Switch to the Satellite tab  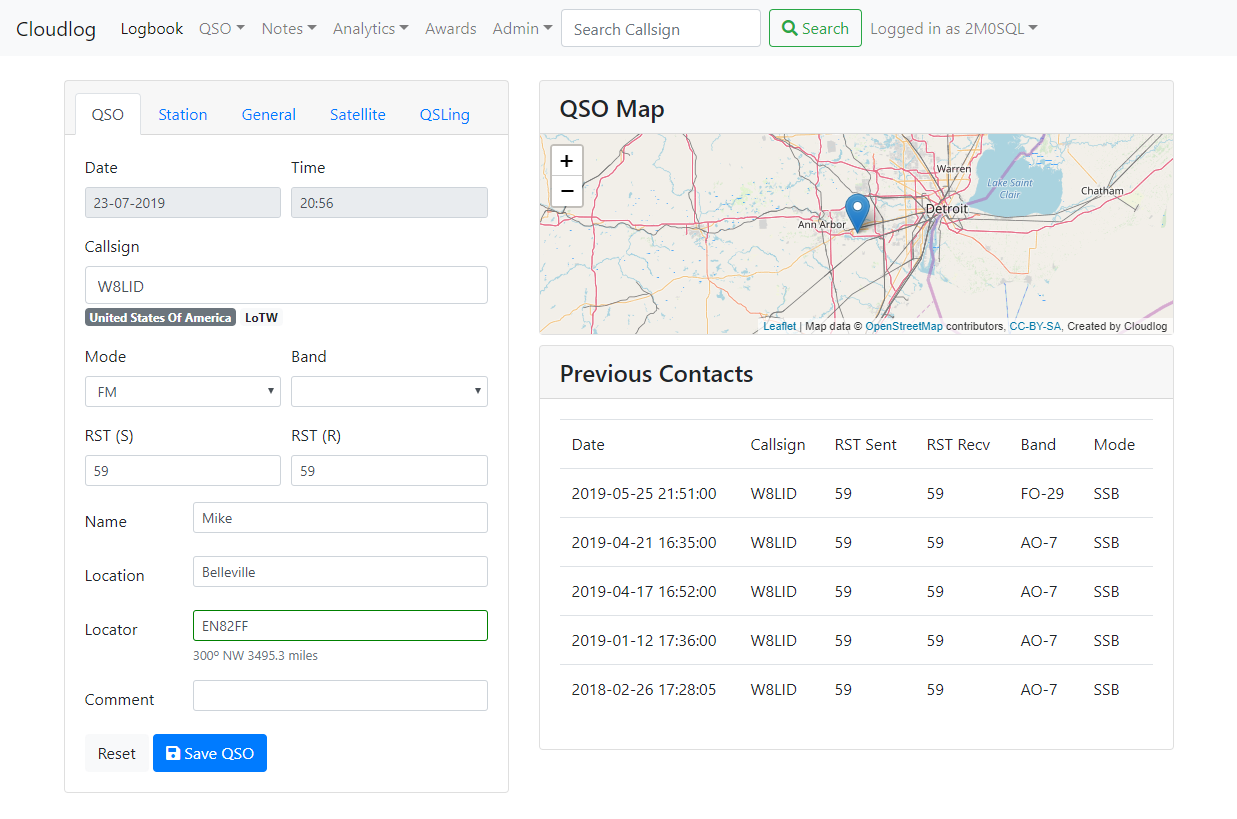358,114
